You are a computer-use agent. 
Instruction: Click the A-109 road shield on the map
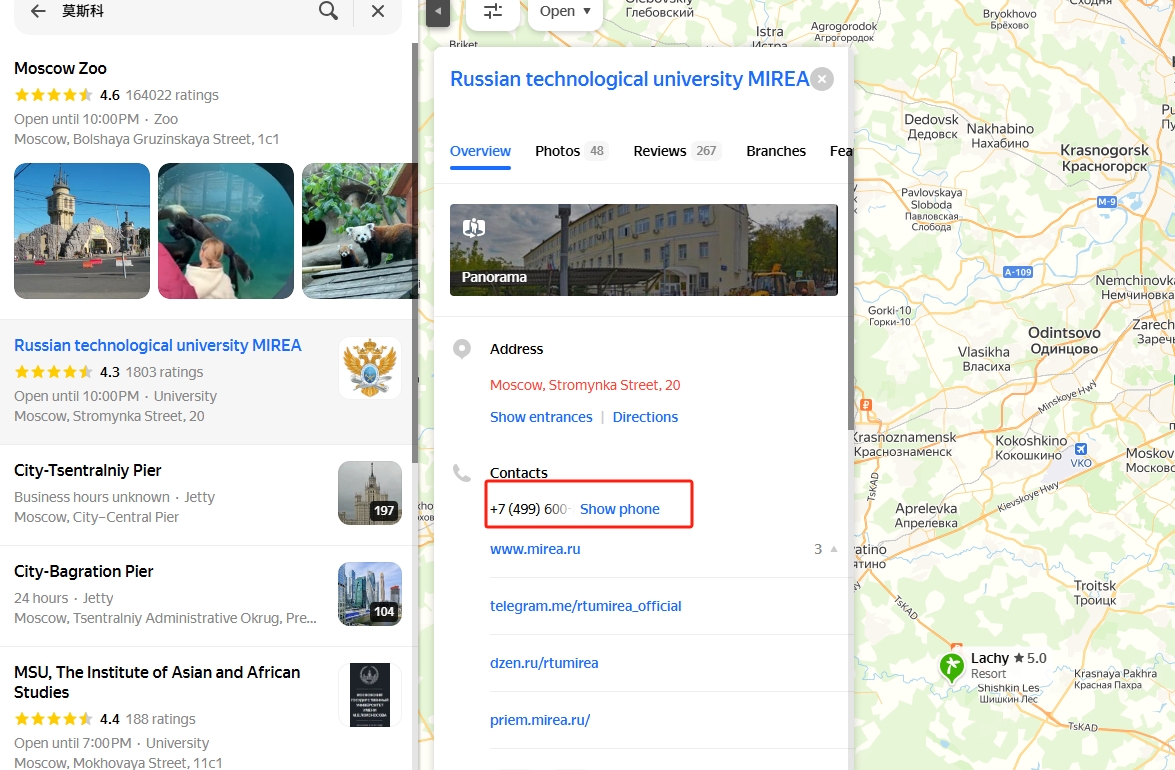click(1018, 272)
